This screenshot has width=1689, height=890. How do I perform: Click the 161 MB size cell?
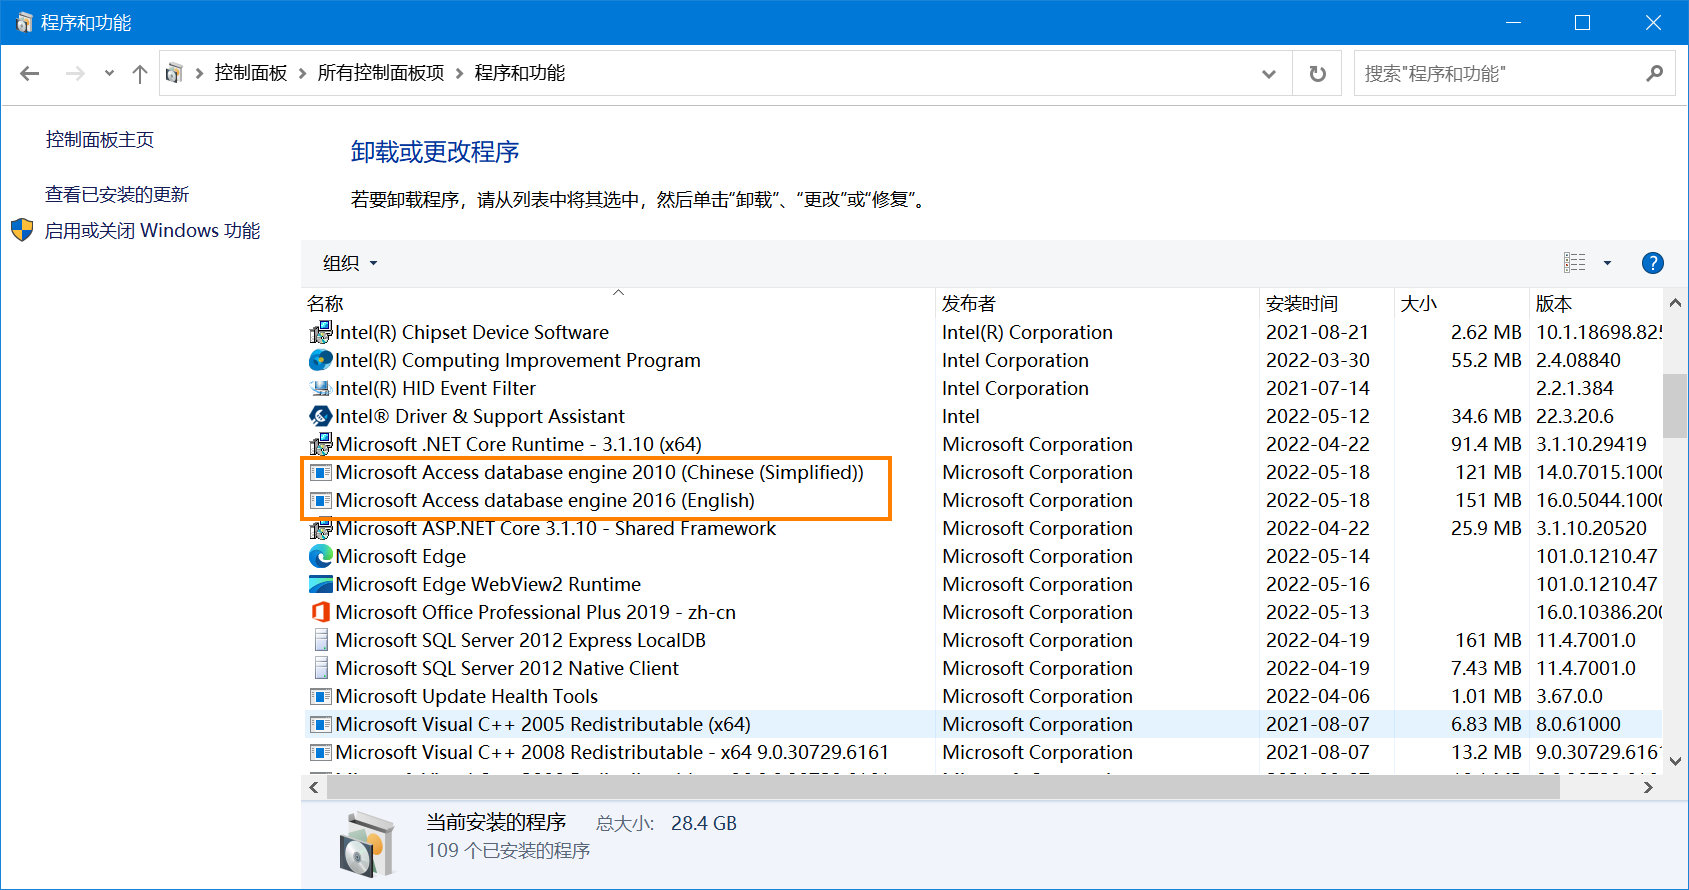1488,640
